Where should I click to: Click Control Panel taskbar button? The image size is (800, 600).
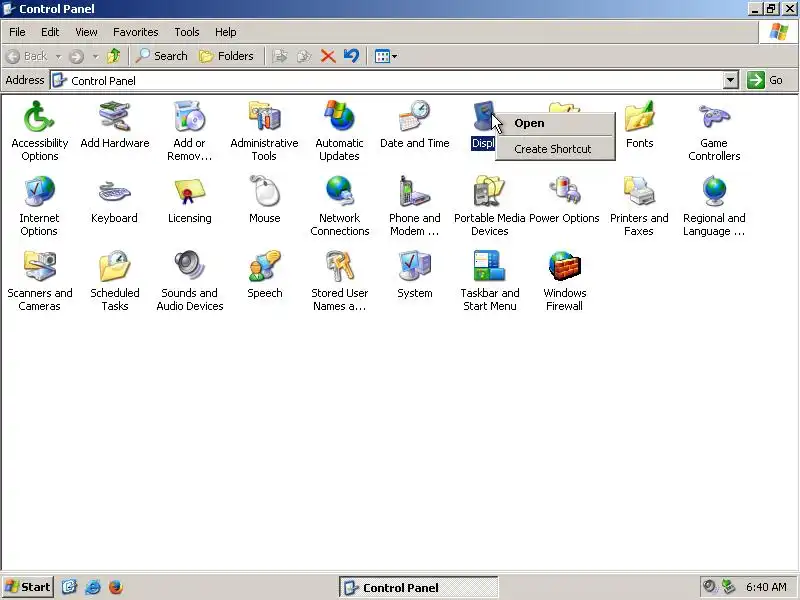click(x=418, y=588)
